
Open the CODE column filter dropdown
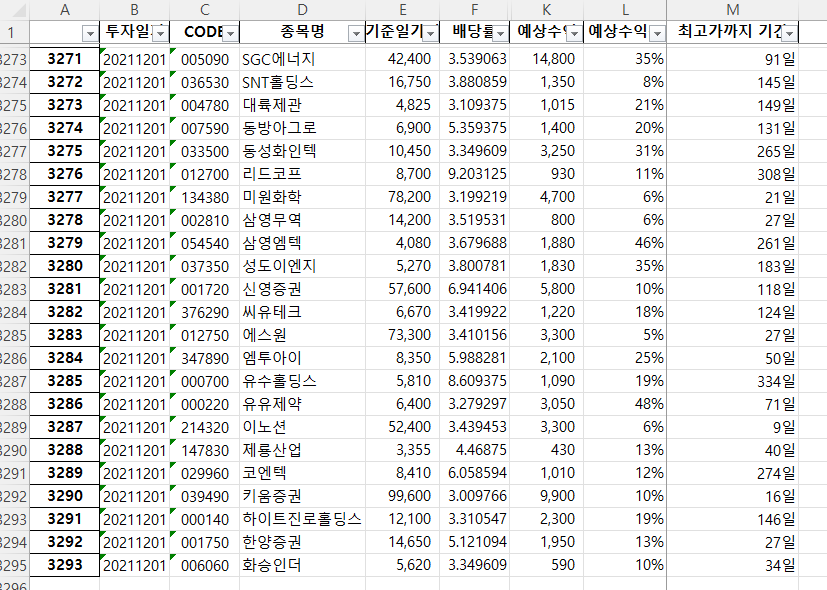tap(230, 34)
